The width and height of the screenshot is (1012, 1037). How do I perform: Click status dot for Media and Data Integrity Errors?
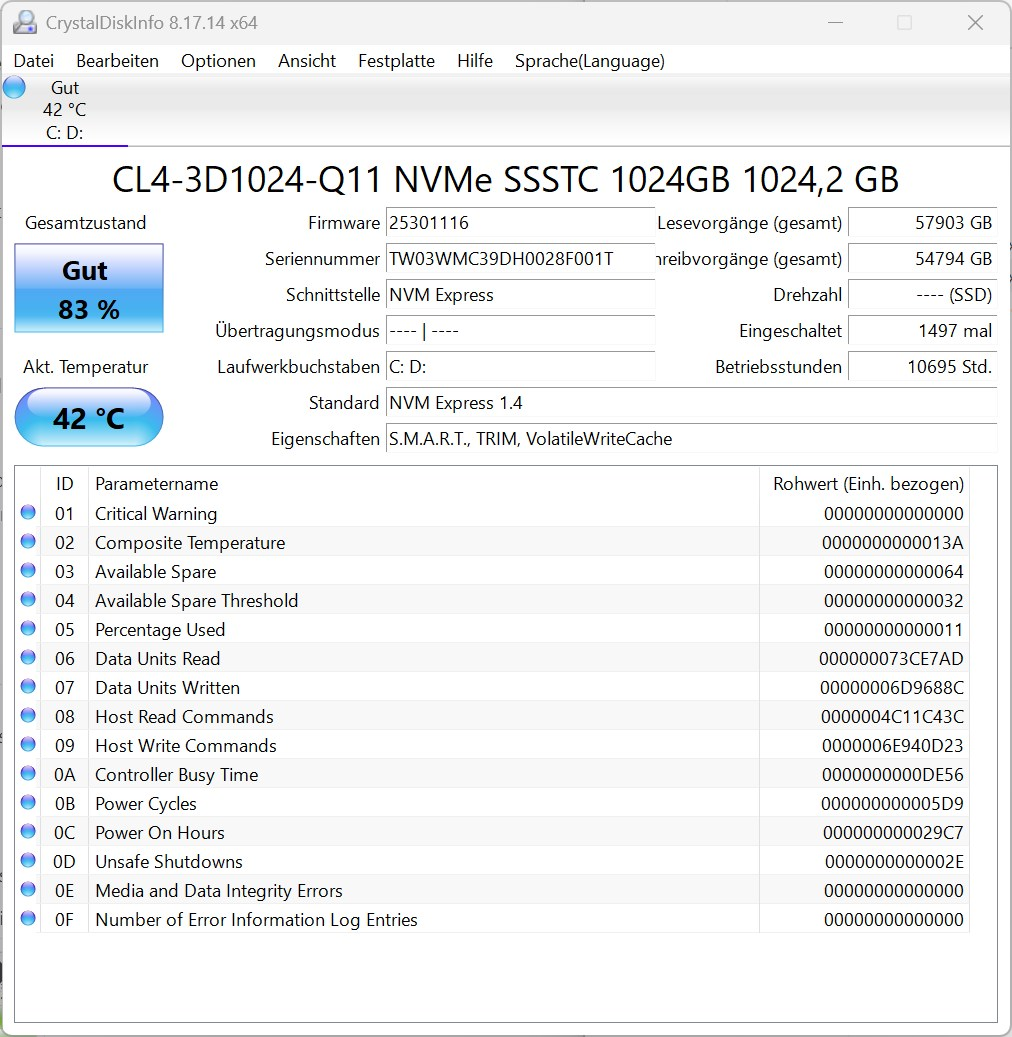pos(28,890)
